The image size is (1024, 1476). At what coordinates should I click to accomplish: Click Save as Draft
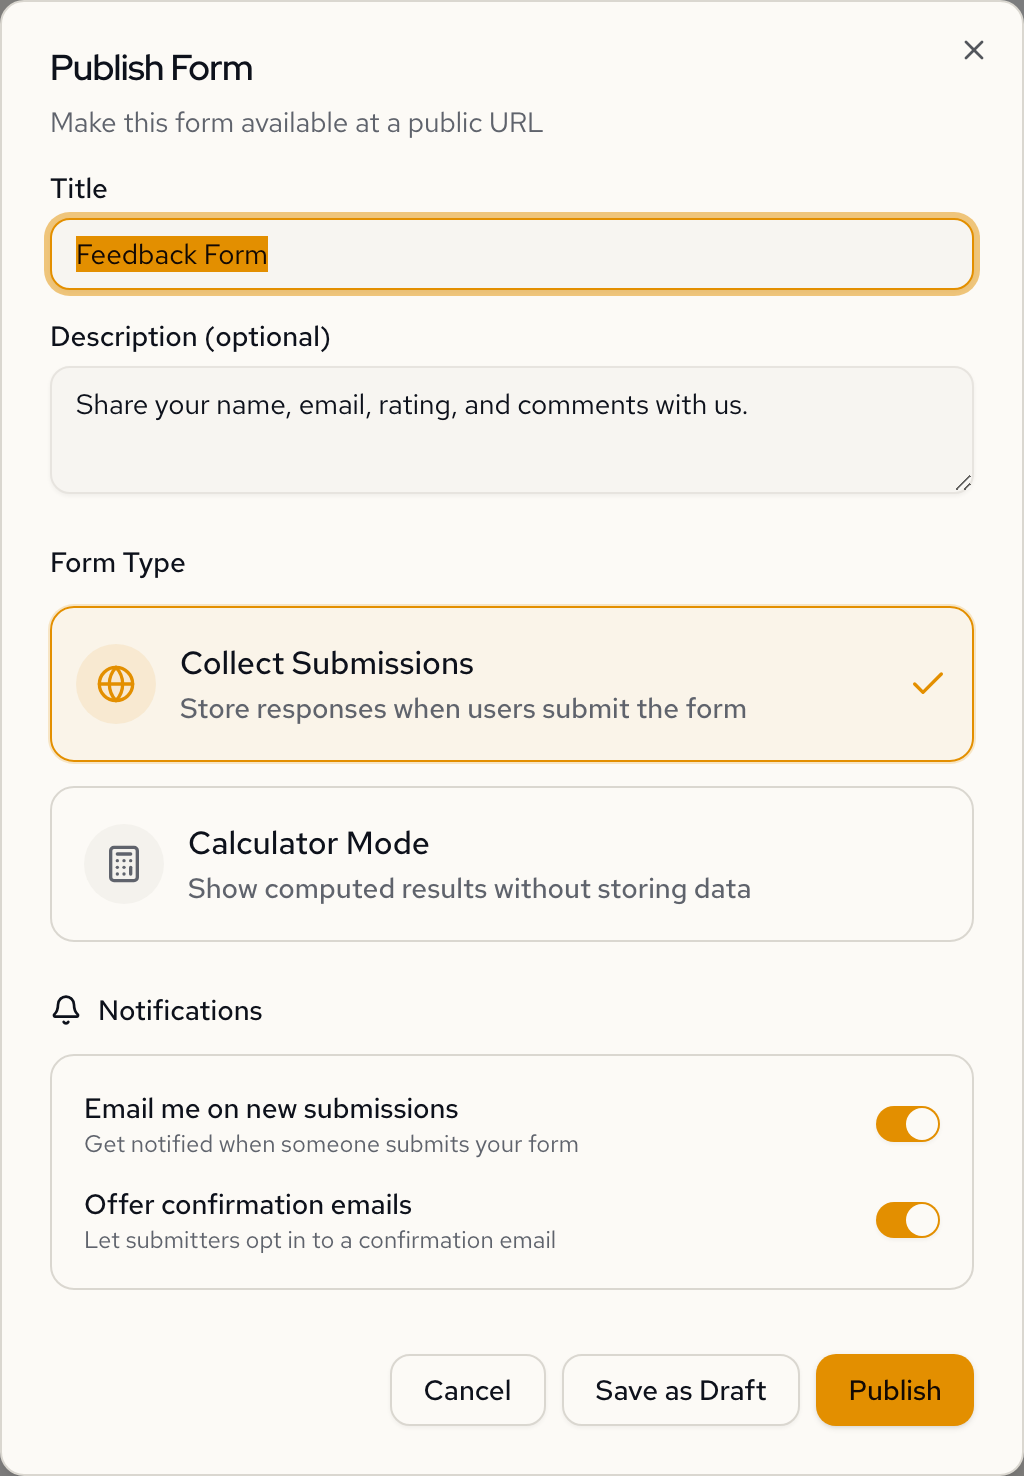pyautogui.click(x=680, y=1390)
